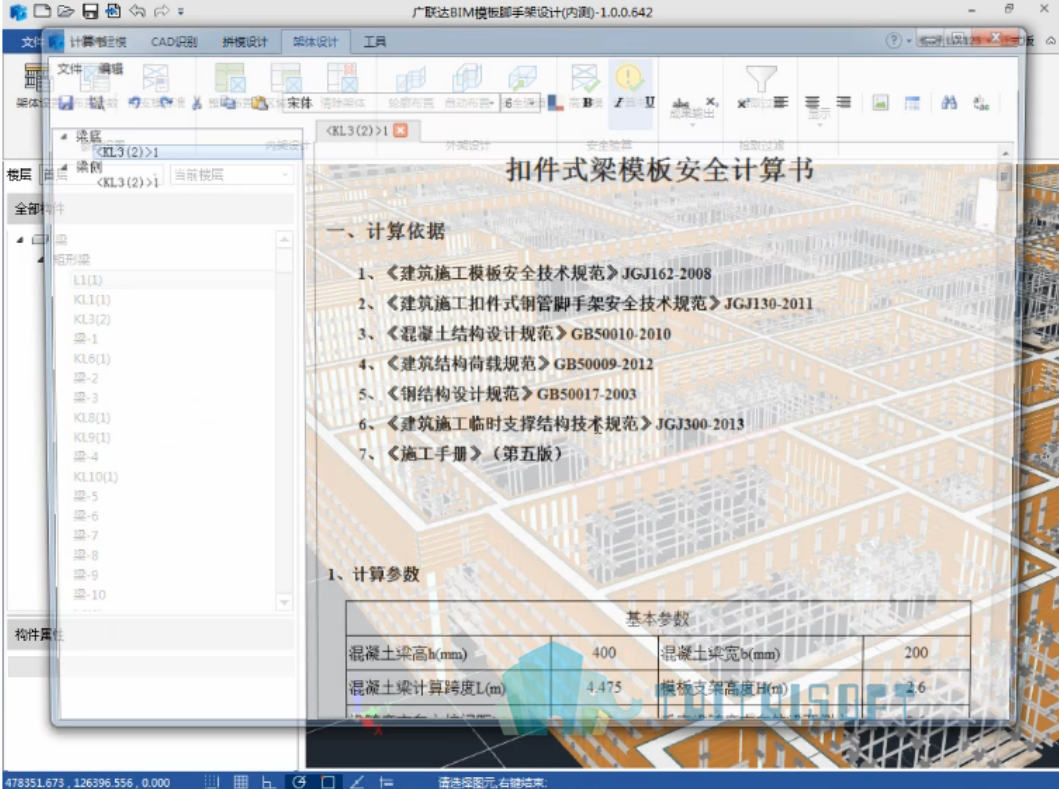Click the dropdown arrow next to the help icon
The image size is (1059, 789).
tap(908, 41)
